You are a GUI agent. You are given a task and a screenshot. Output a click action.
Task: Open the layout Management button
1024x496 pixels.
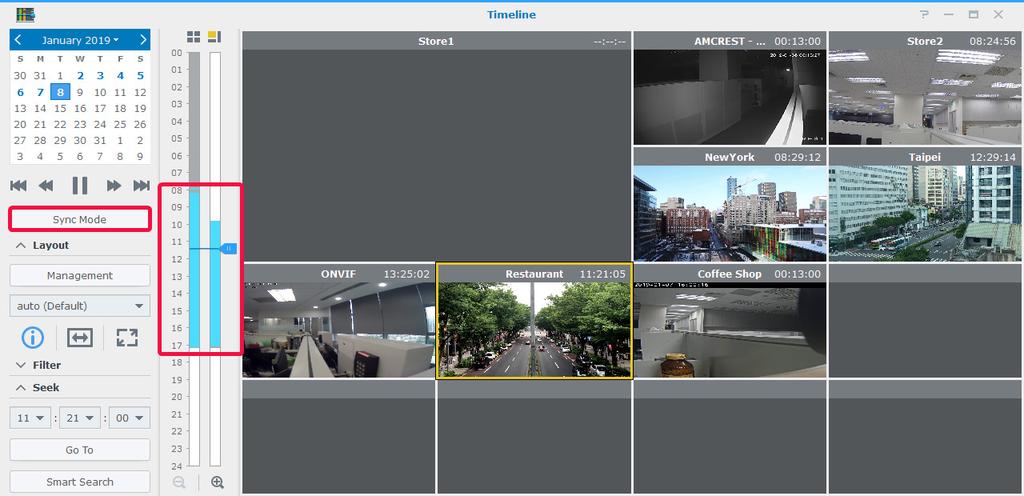coord(80,275)
